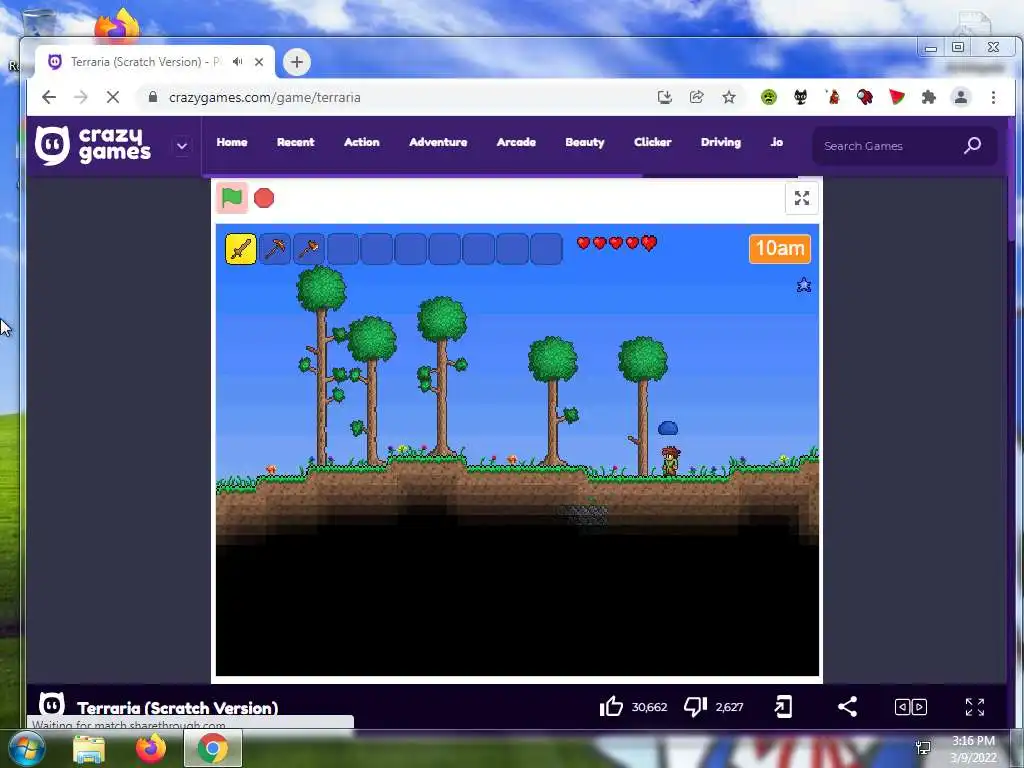Toggle Scratch player fullscreen icon
Viewport: 1024px width, 768px height.
coord(802,198)
